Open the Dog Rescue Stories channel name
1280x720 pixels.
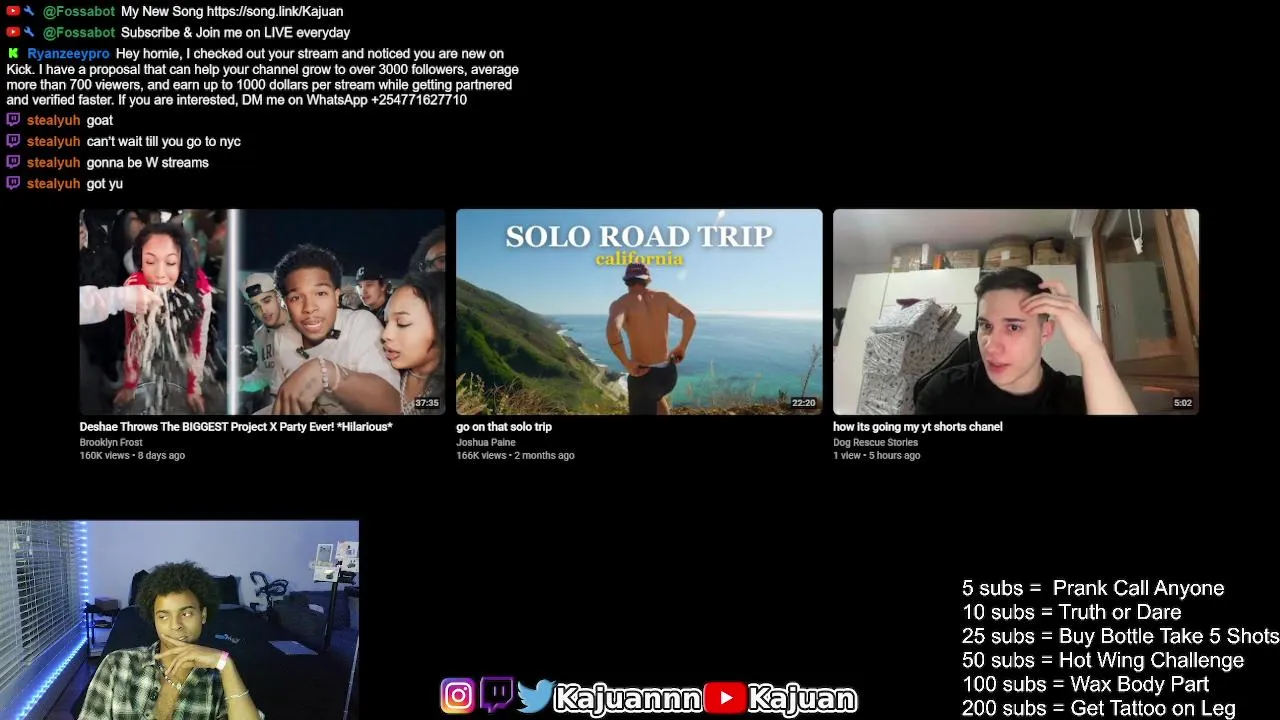(875, 442)
